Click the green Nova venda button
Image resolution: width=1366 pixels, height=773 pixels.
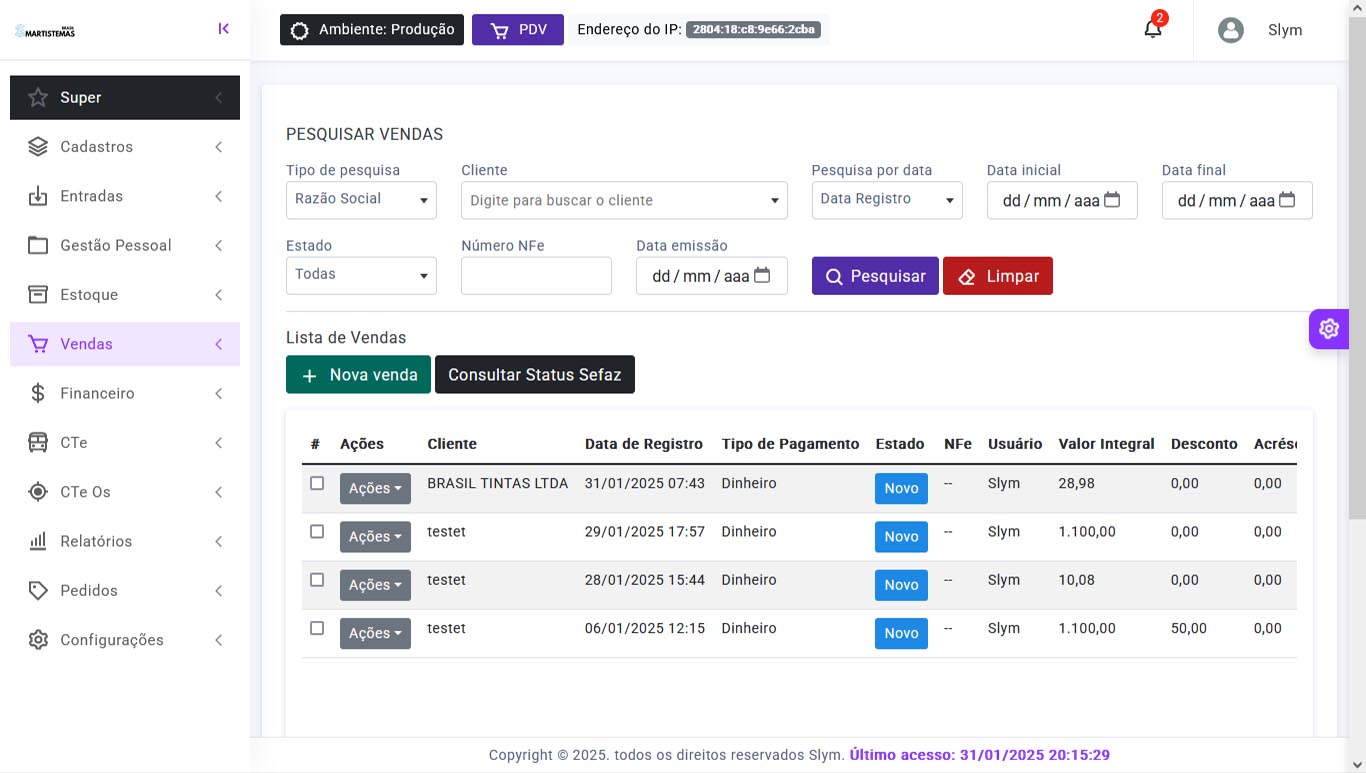click(x=358, y=375)
